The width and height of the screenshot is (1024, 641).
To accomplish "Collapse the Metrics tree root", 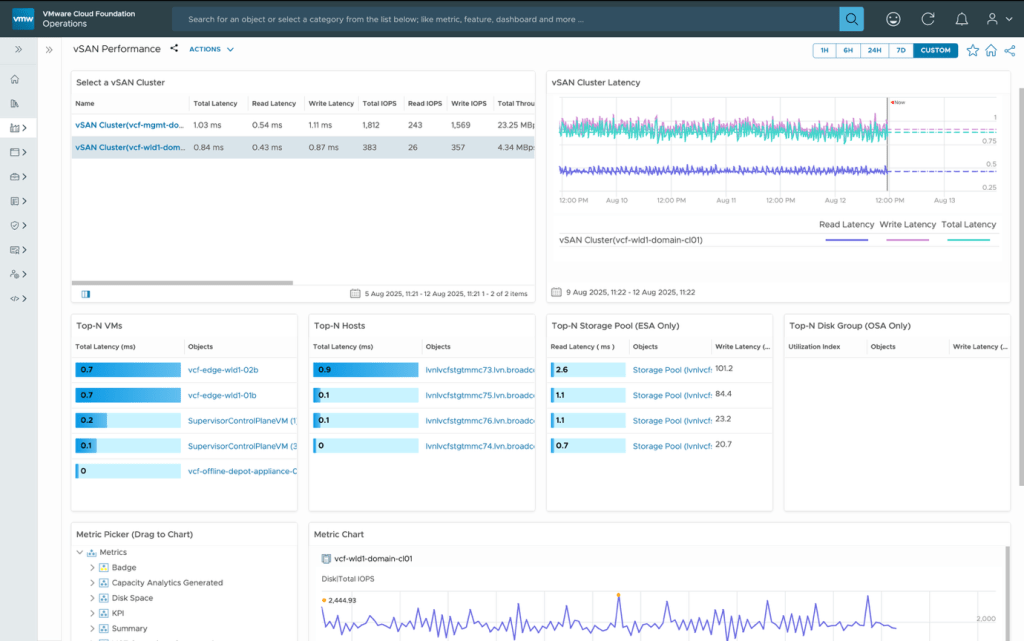I will point(80,552).
